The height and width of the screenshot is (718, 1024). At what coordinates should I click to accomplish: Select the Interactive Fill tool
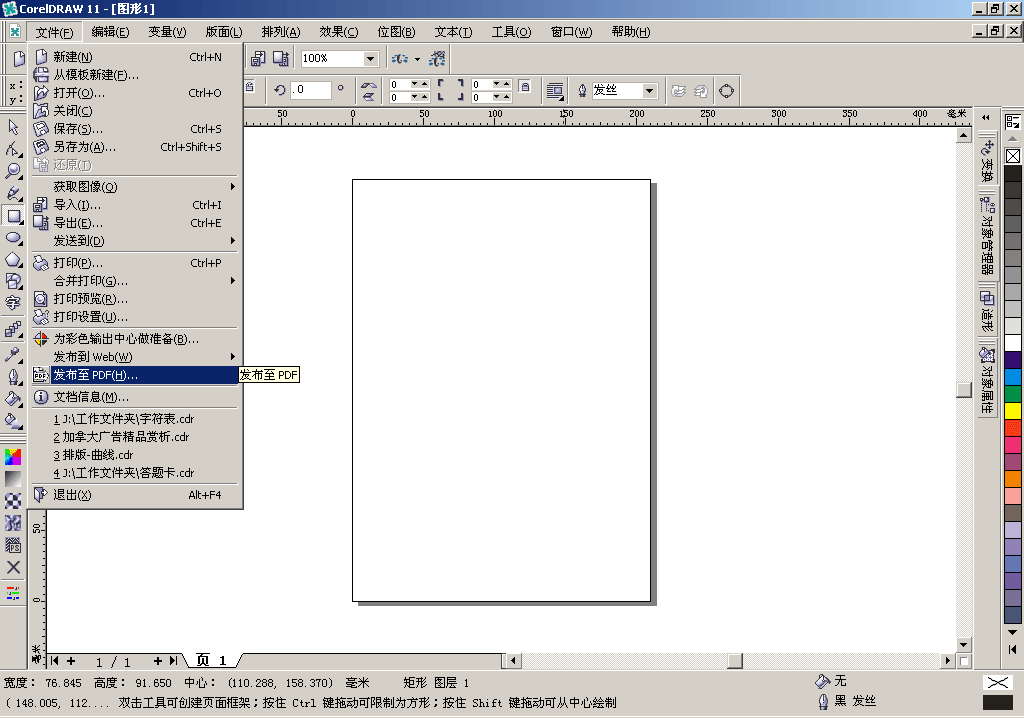click(x=13, y=421)
